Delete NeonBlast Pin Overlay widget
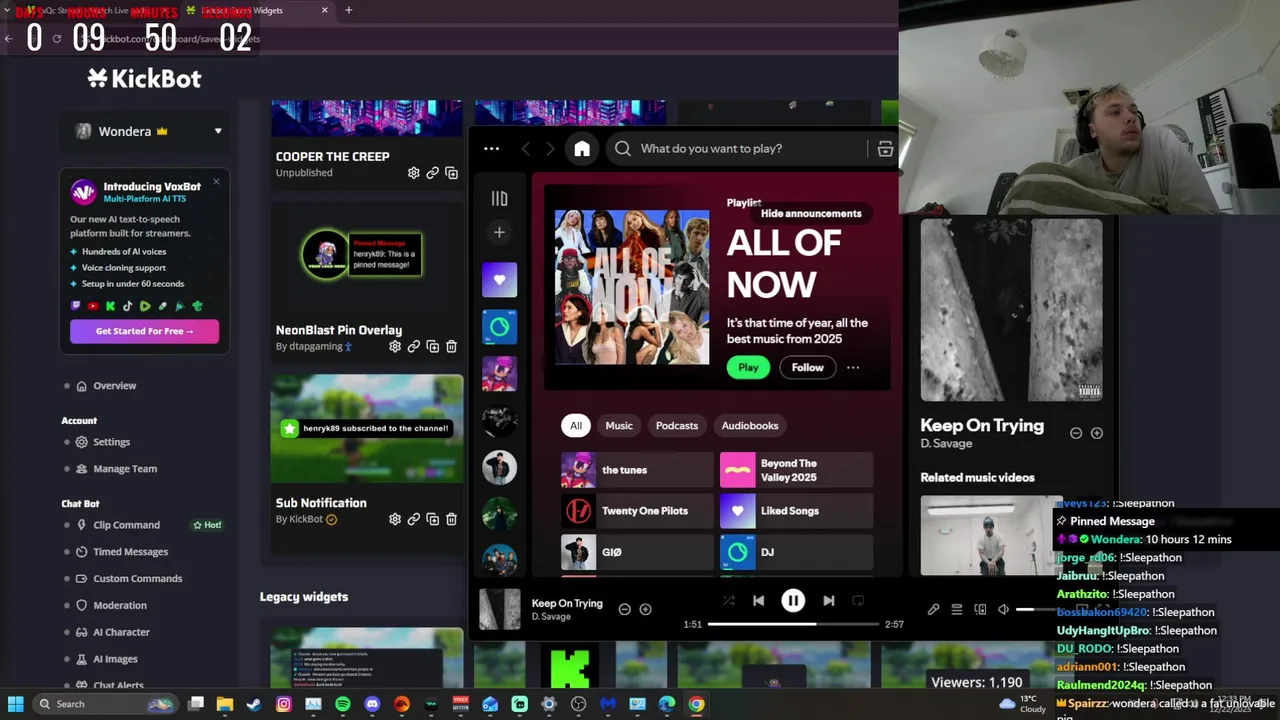The image size is (1280, 720). pos(451,346)
